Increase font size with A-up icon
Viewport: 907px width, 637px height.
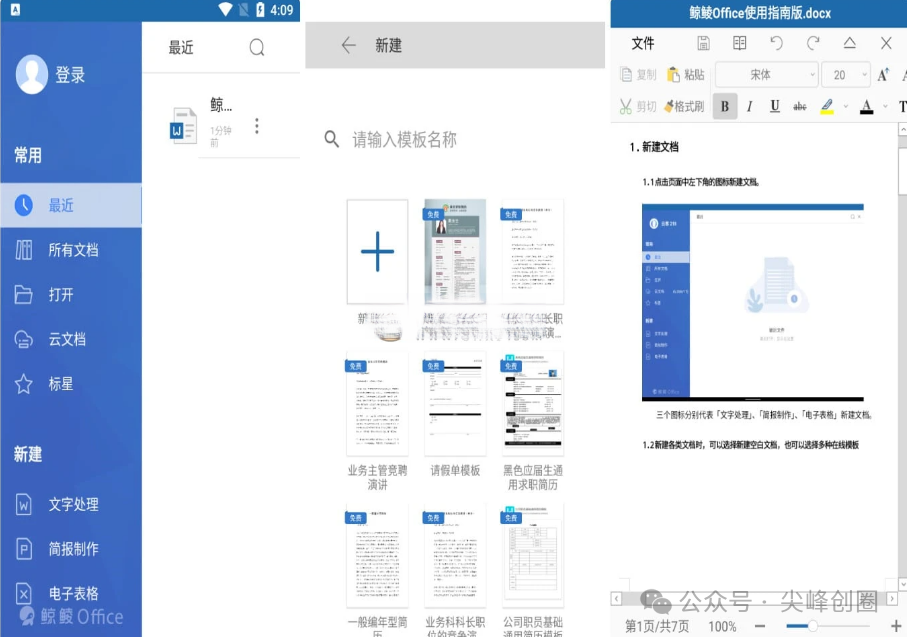(x=883, y=75)
